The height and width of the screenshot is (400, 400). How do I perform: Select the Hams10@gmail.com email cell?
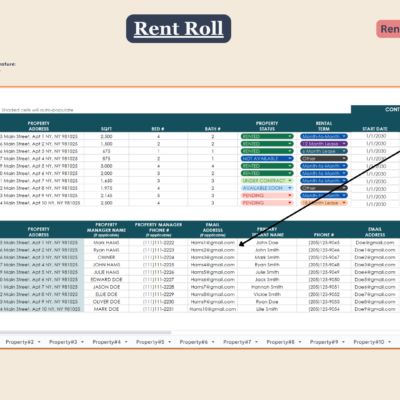click(213, 309)
